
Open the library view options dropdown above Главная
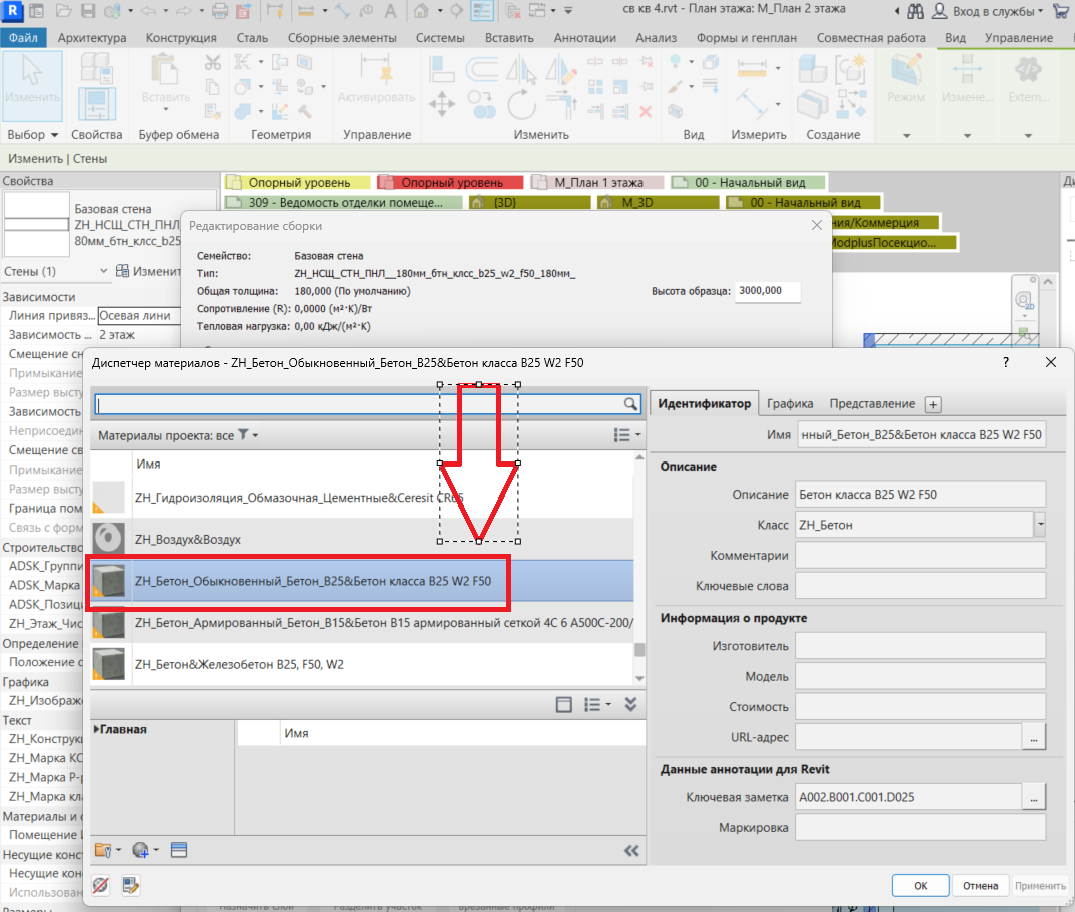(597, 705)
